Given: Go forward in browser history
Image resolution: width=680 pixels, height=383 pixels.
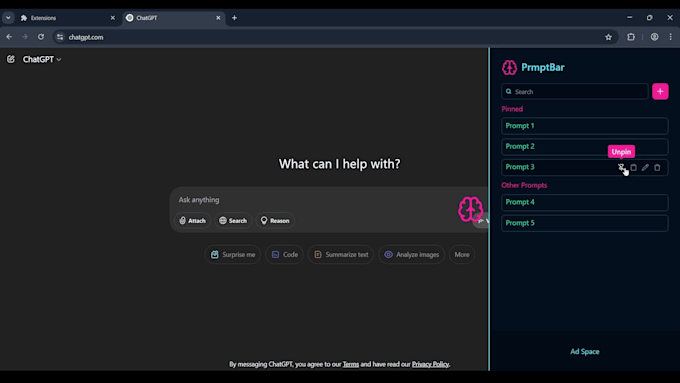Looking at the screenshot, I should click(x=25, y=37).
